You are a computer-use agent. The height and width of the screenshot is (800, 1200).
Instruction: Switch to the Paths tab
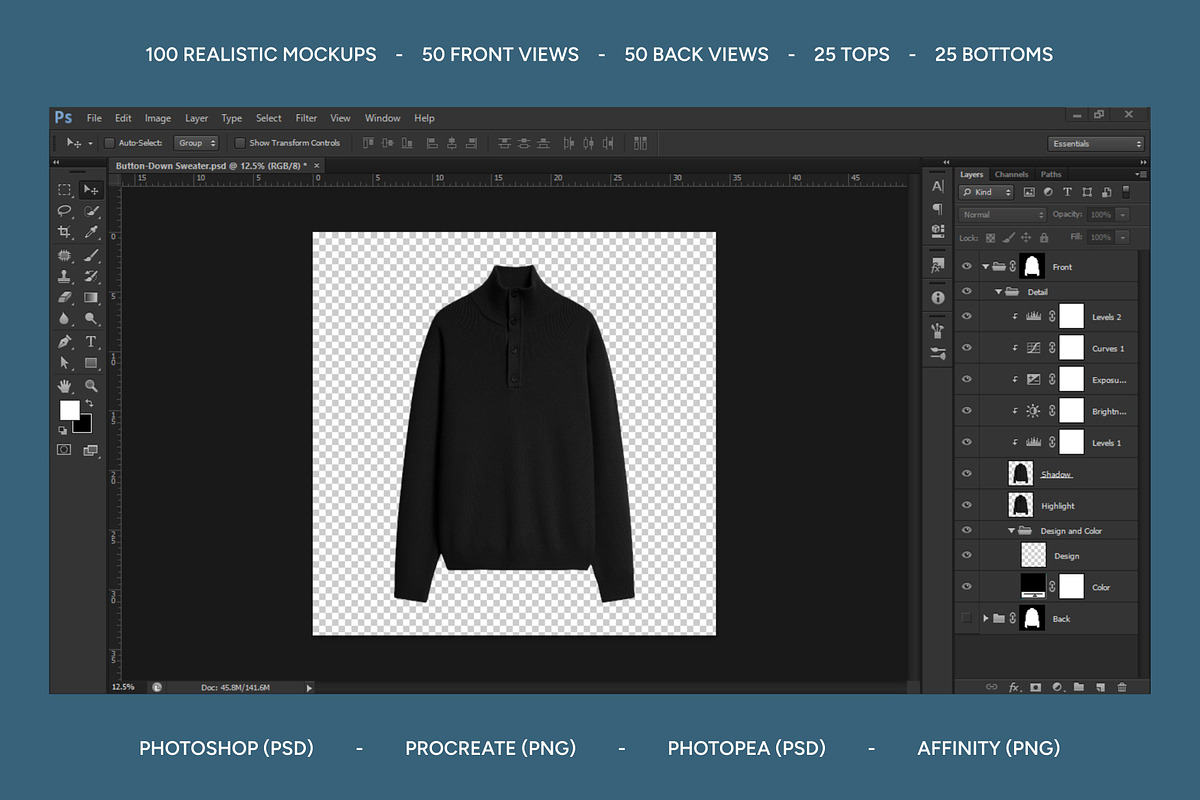(1051, 174)
